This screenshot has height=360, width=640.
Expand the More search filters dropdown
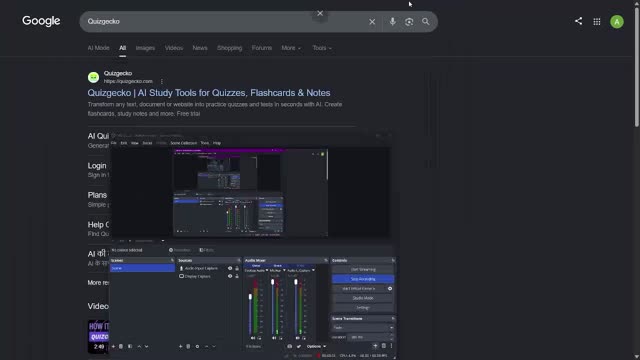click(291, 48)
